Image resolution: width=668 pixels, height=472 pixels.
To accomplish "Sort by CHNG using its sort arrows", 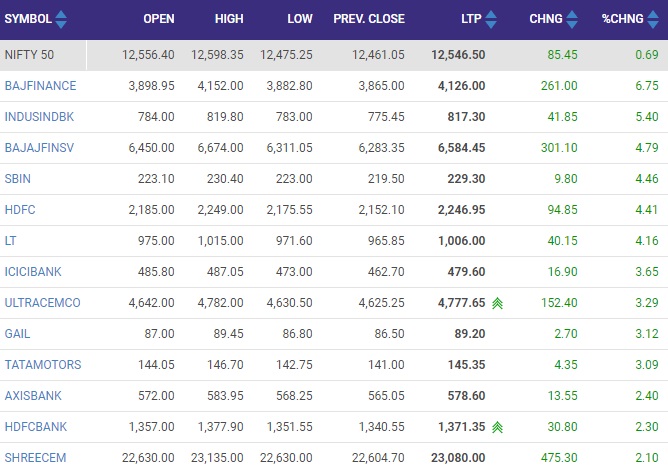I will (572, 19).
